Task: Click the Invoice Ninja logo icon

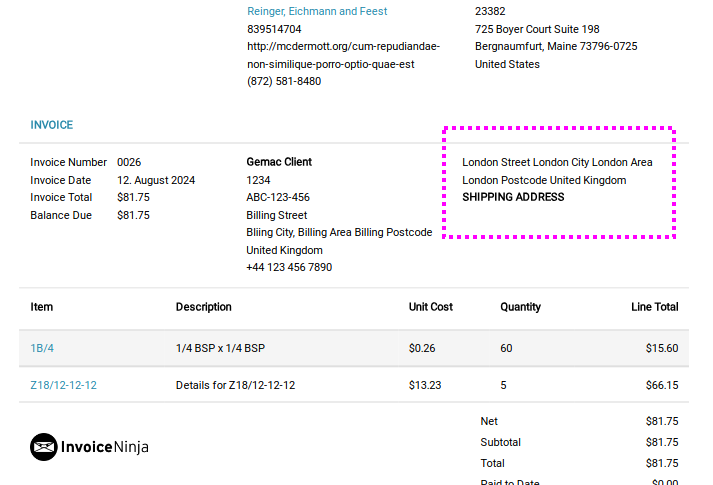Action: 44,447
